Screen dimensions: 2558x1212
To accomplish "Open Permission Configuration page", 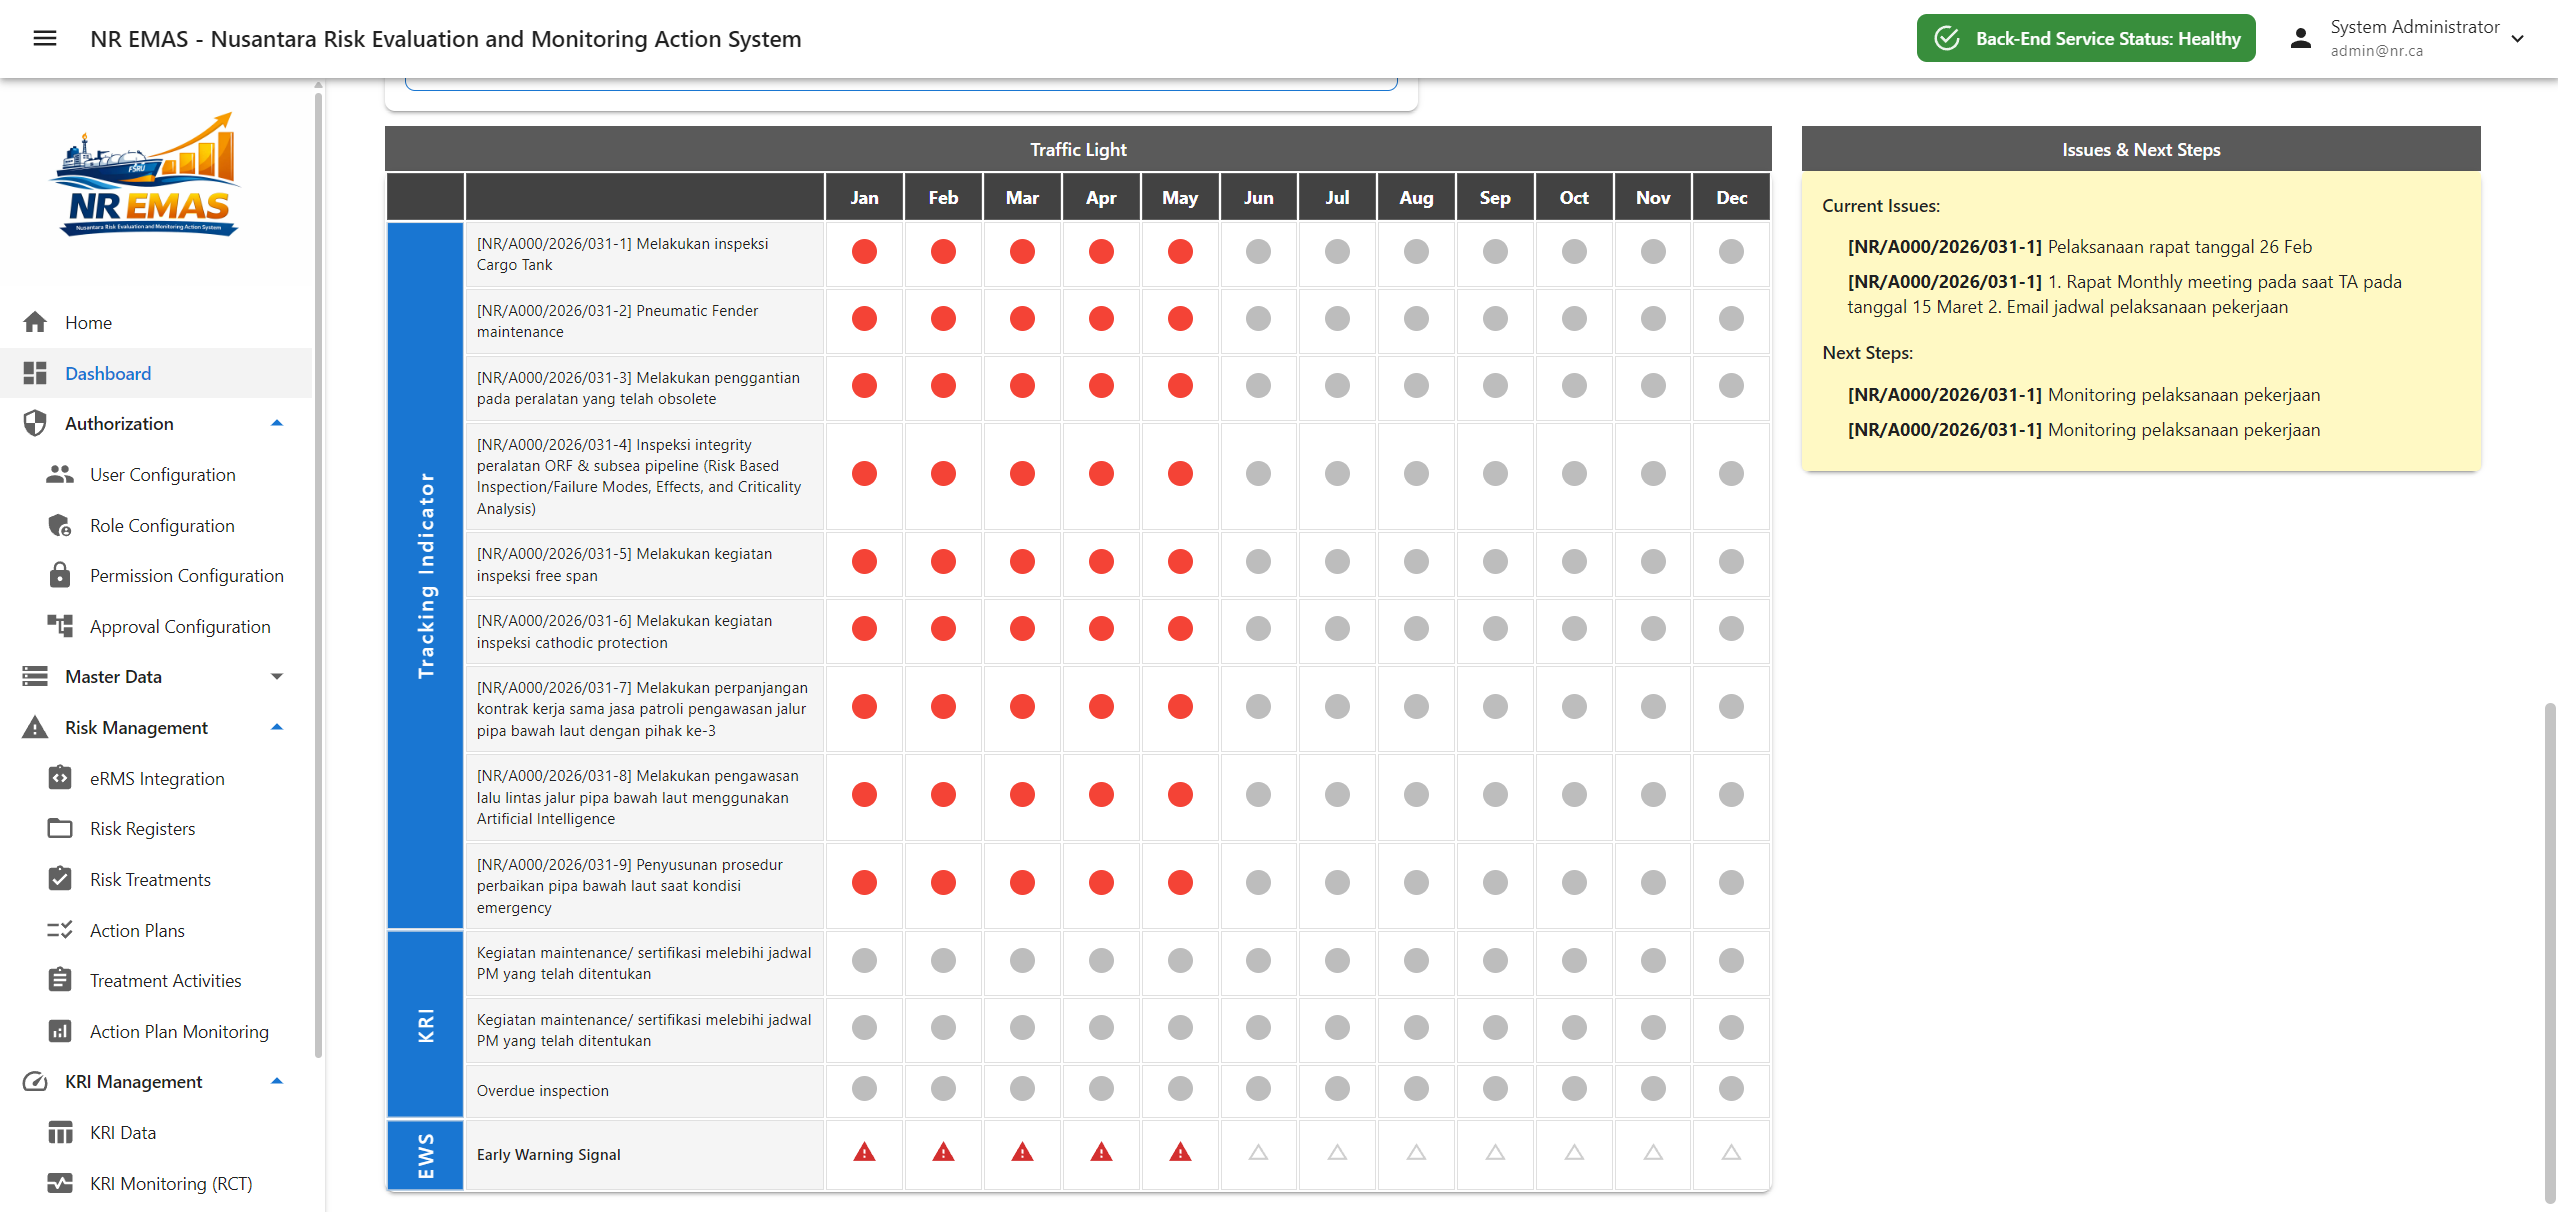I will (157, 575).
